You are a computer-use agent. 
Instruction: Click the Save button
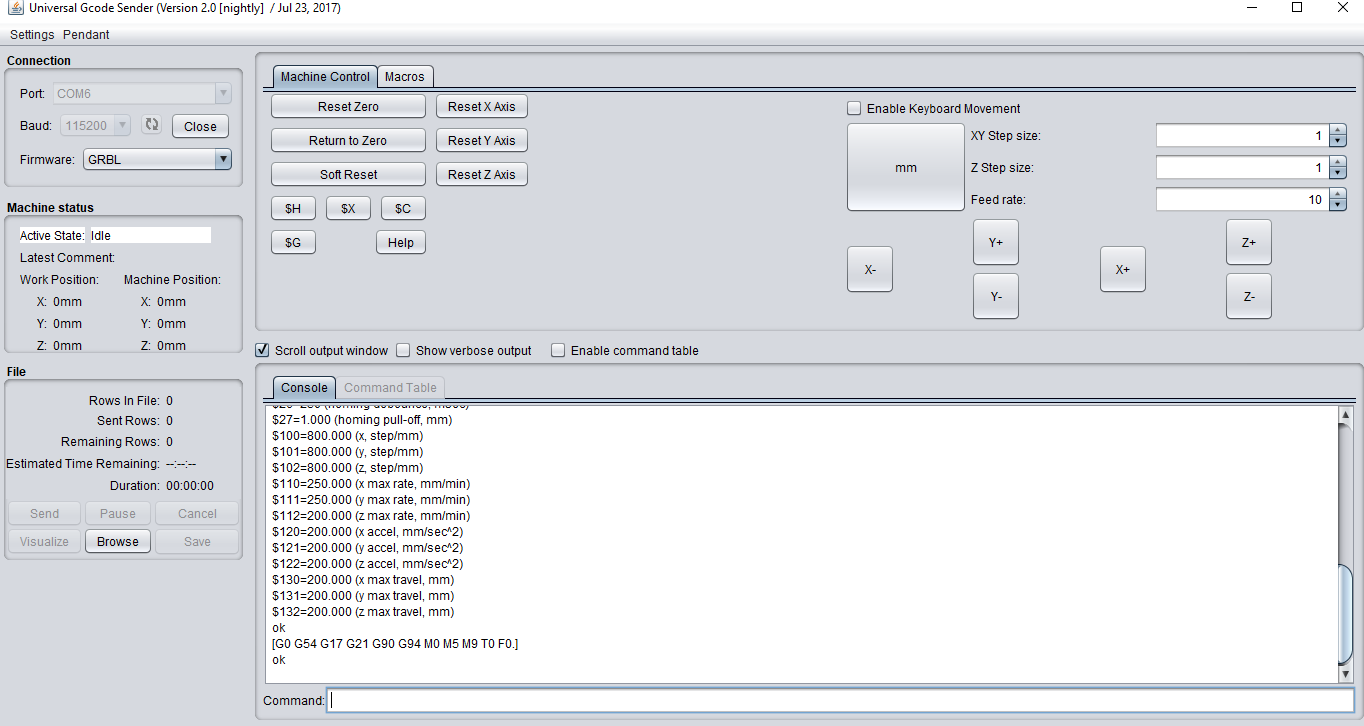(x=197, y=541)
